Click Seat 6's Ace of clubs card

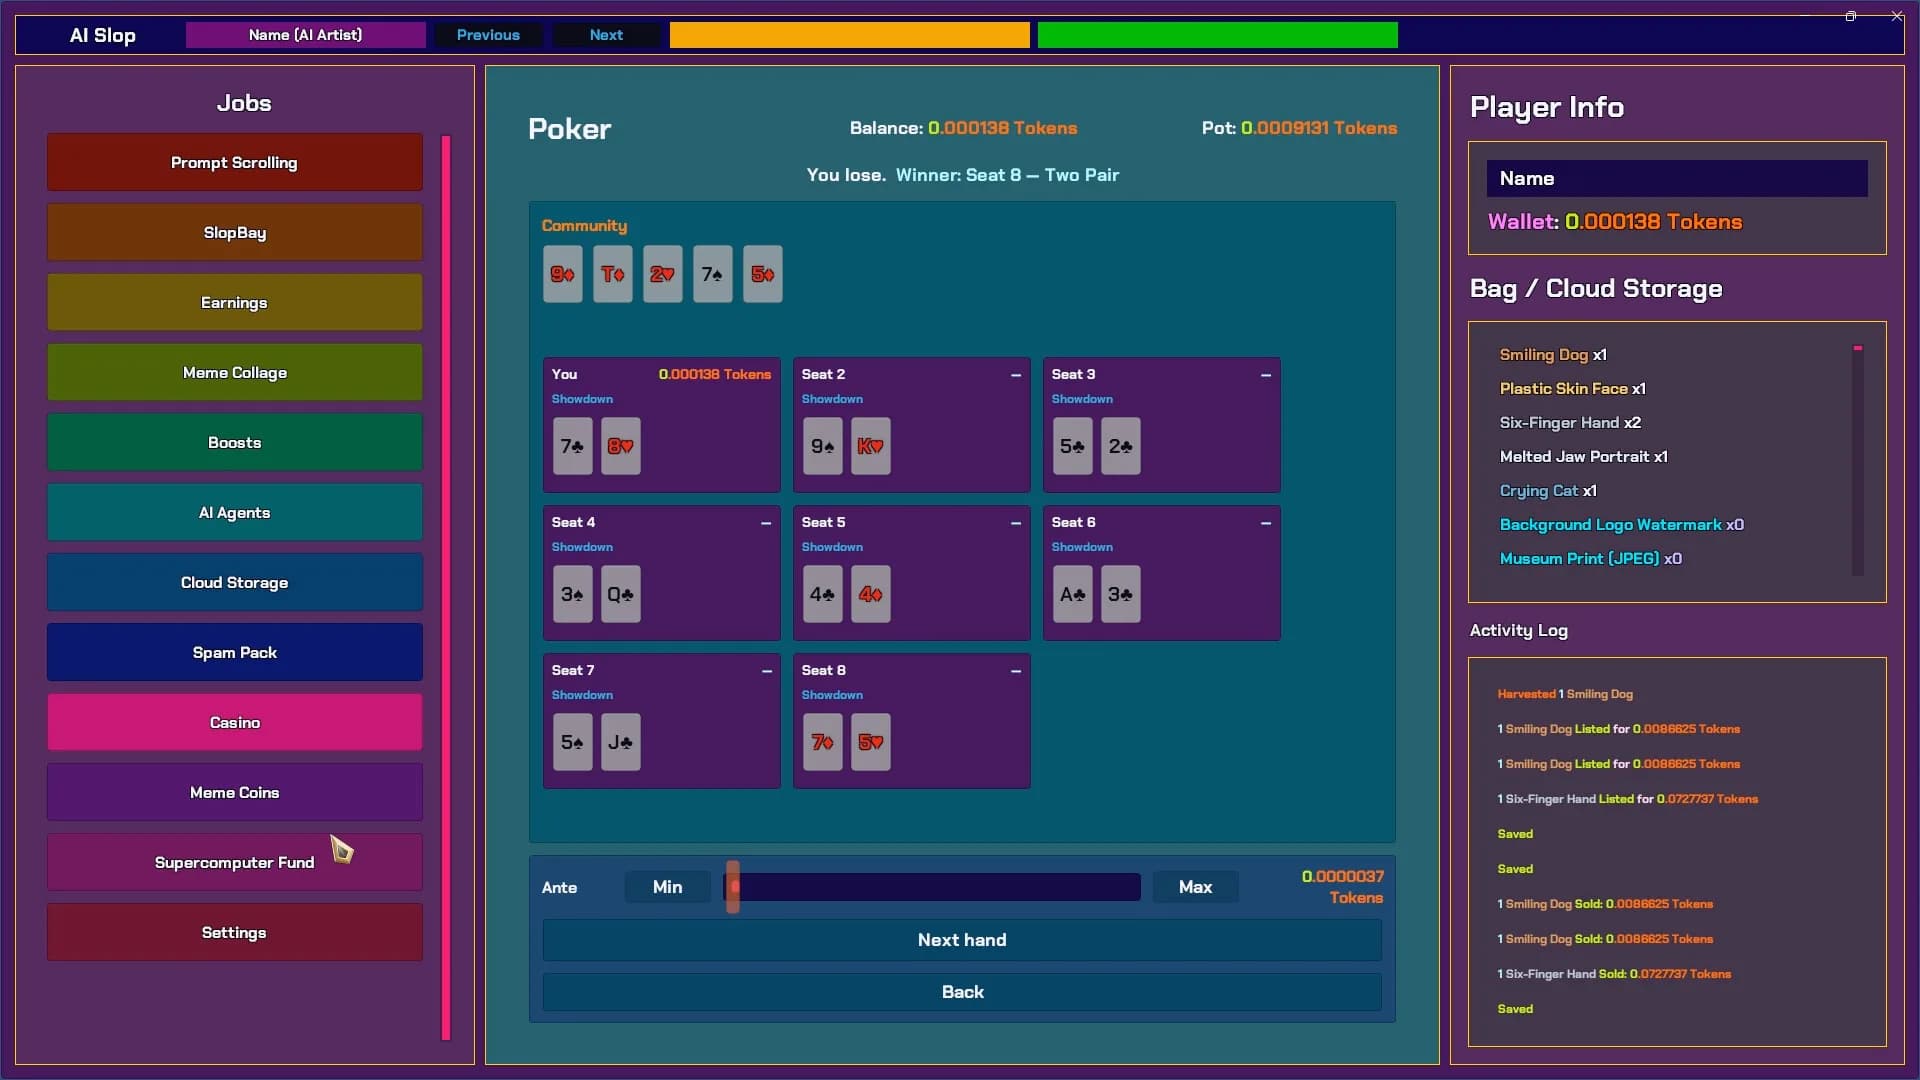(1073, 594)
